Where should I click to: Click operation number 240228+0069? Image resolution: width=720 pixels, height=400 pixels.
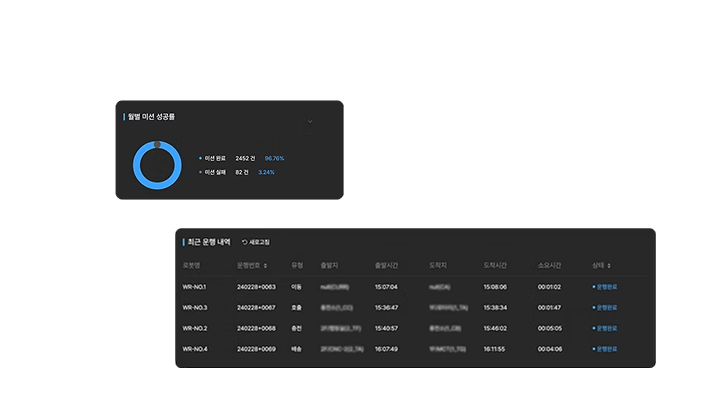[256, 349]
